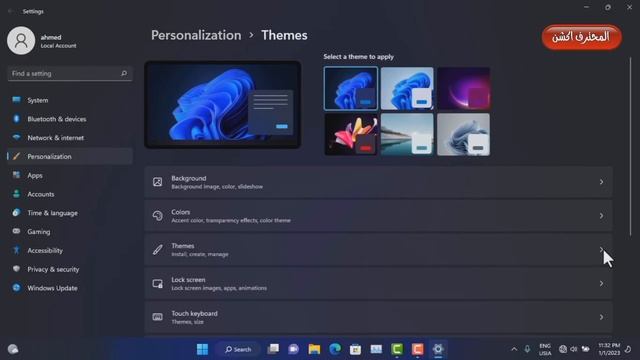Image resolution: width=640 pixels, height=360 pixels.
Task: Click the System monitor icon in sidebar
Action: point(16,100)
